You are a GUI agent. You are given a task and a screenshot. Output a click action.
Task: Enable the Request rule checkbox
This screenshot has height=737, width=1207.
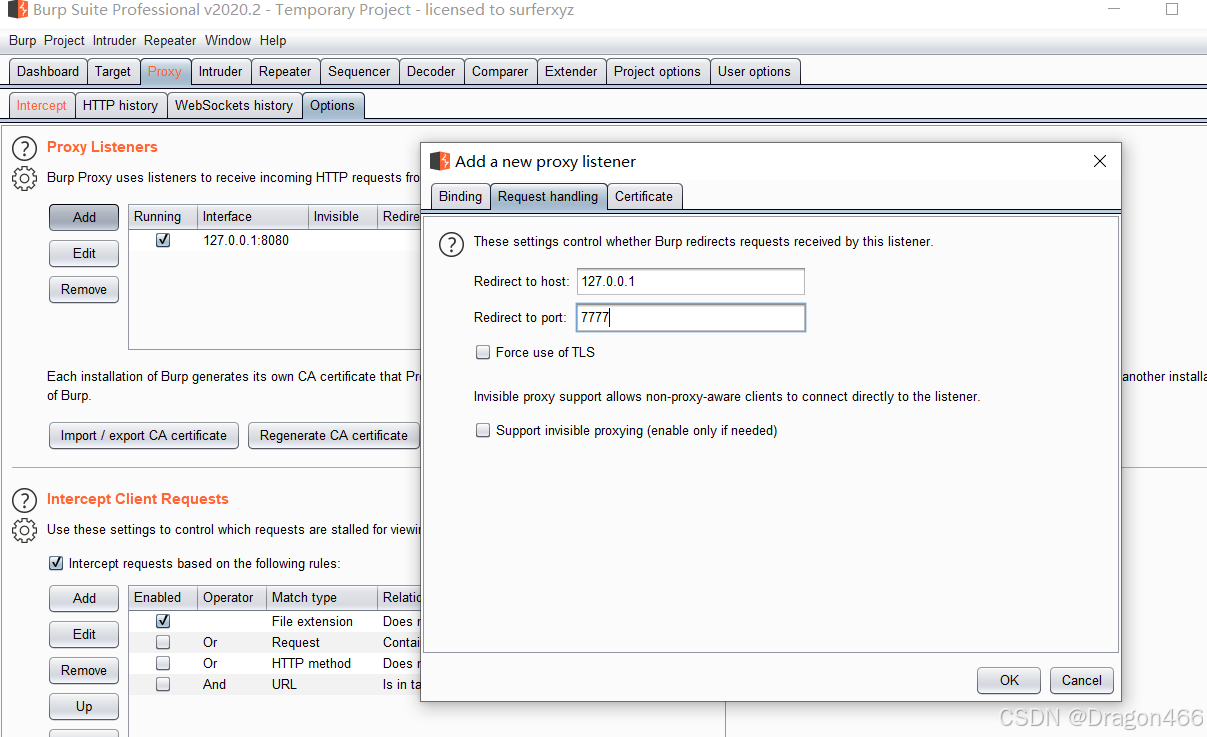[x=163, y=642]
